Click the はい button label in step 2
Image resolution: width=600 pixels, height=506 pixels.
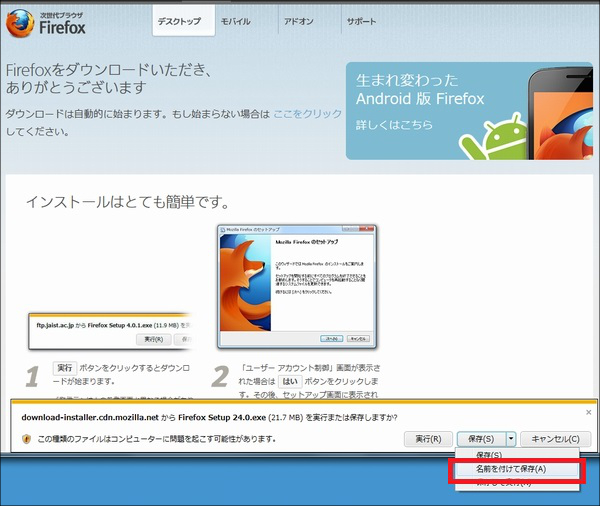point(290,381)
